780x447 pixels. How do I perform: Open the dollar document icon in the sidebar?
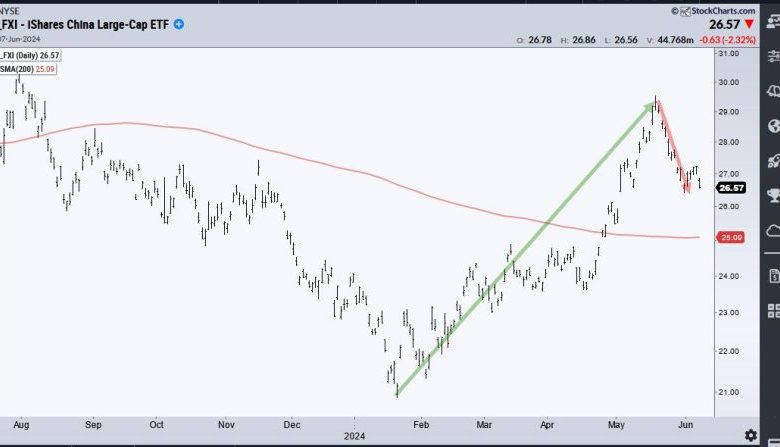[x=774, y=276]
